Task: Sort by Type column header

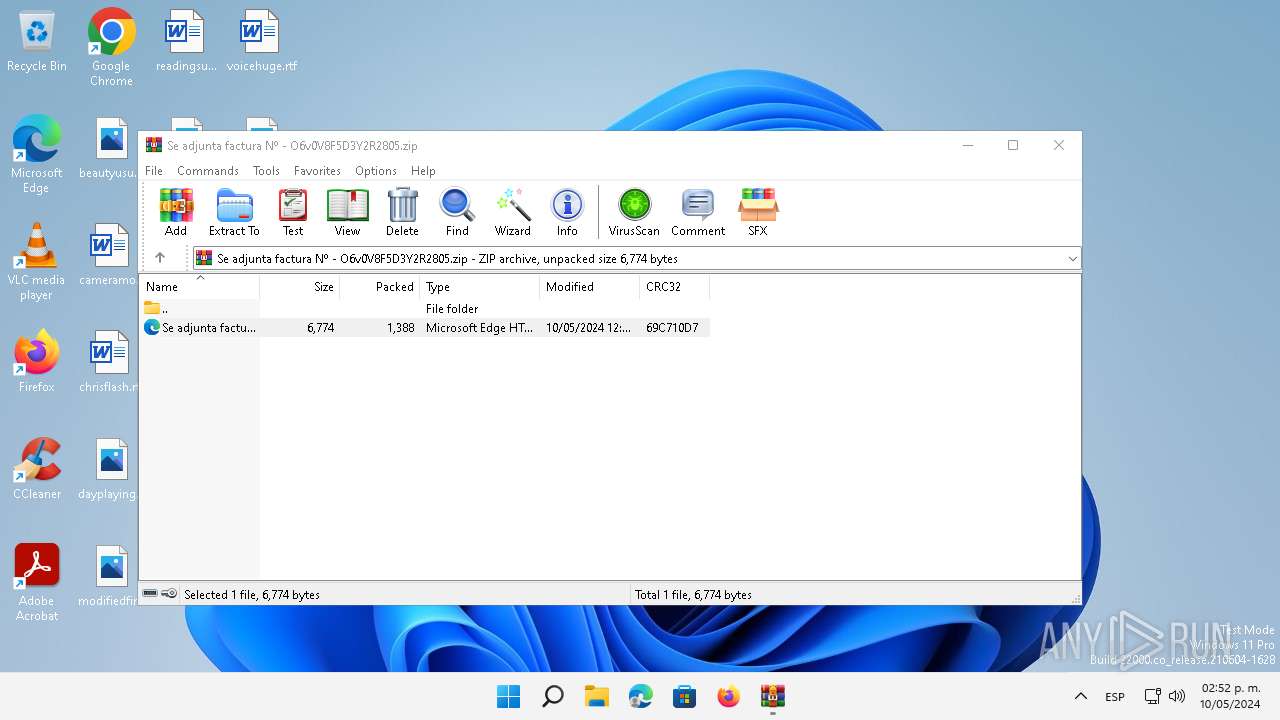Action: 480,287
